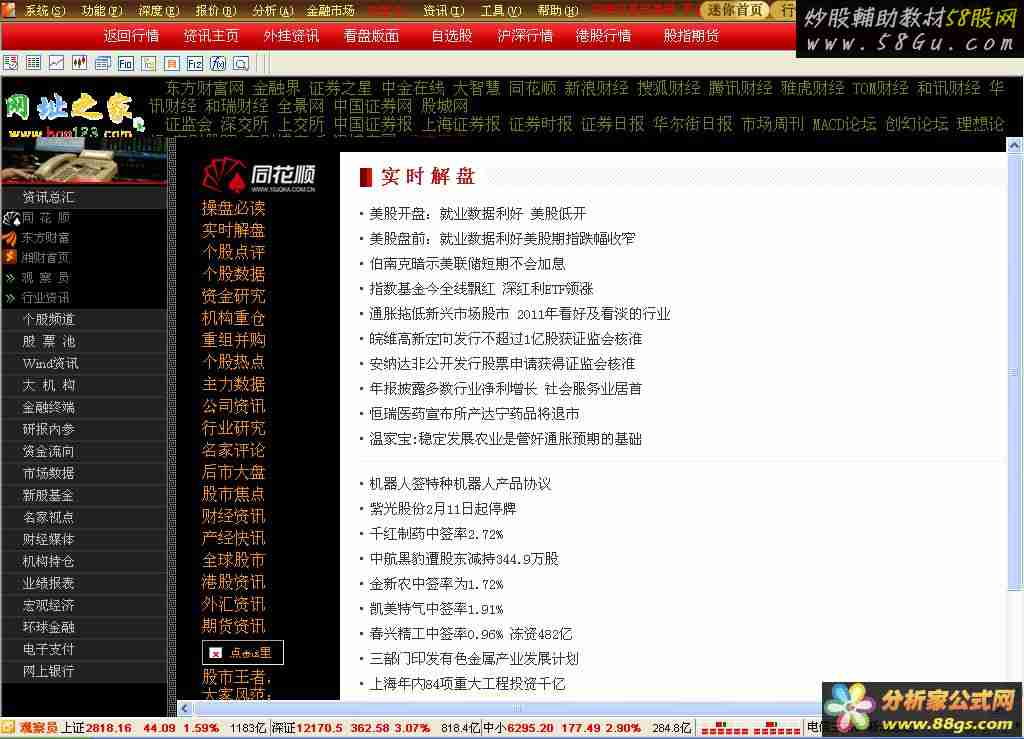Click the 同花顺 logo above the channel list
This screenshot has height=739, width=1024.
point(259,175)
